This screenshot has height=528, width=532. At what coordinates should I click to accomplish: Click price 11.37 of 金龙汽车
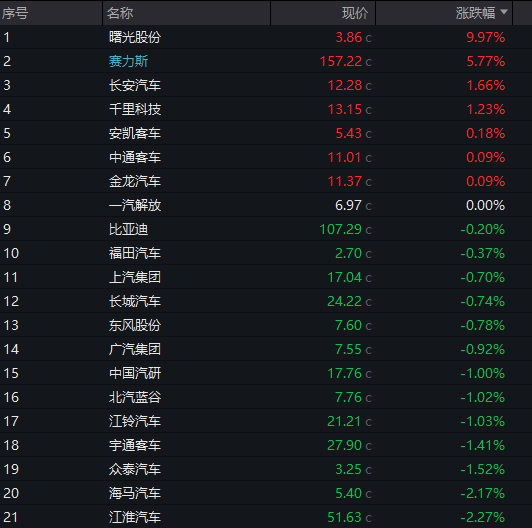345,181
